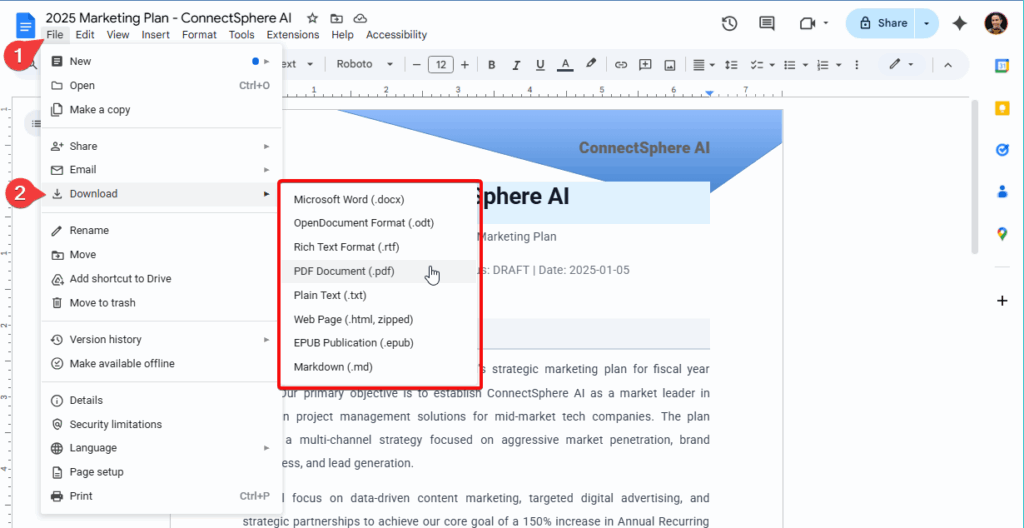Select Download as PDF Document (.pdf)

point(379,271)
